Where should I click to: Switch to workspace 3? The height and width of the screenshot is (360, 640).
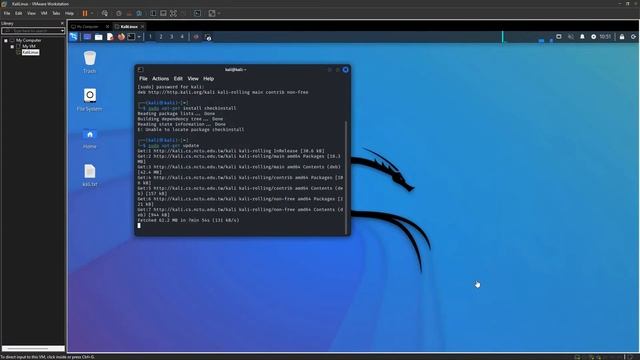pos(171,37)
